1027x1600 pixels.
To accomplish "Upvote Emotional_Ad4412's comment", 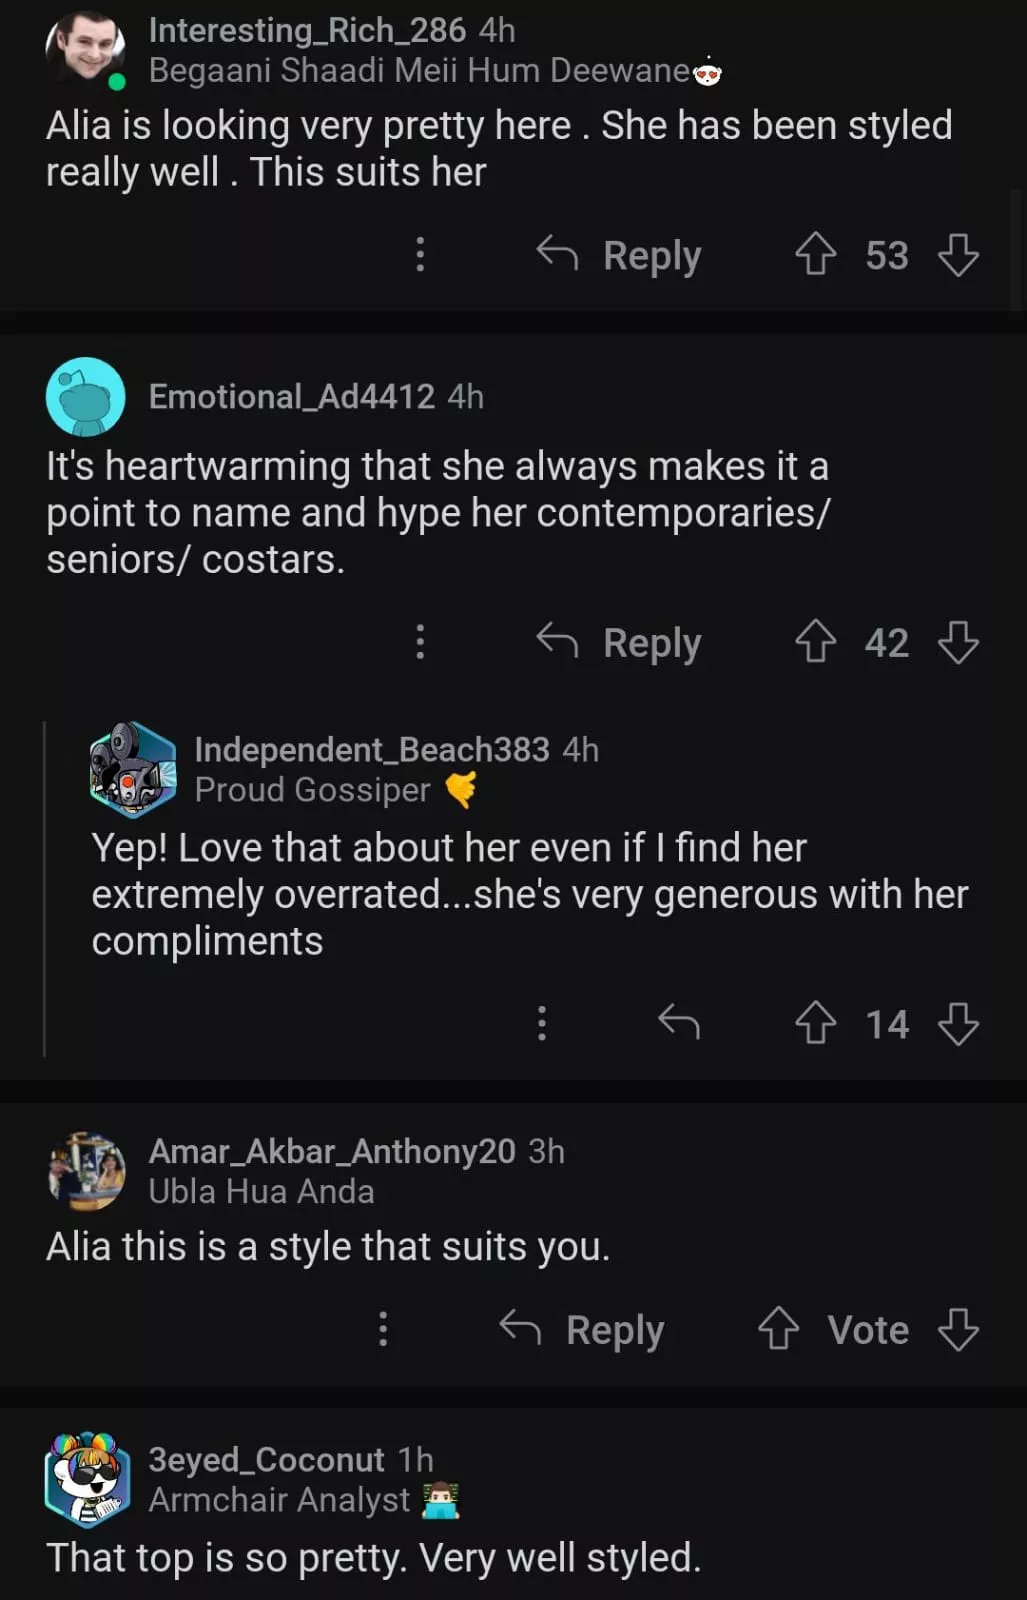I will pos(815,642).
